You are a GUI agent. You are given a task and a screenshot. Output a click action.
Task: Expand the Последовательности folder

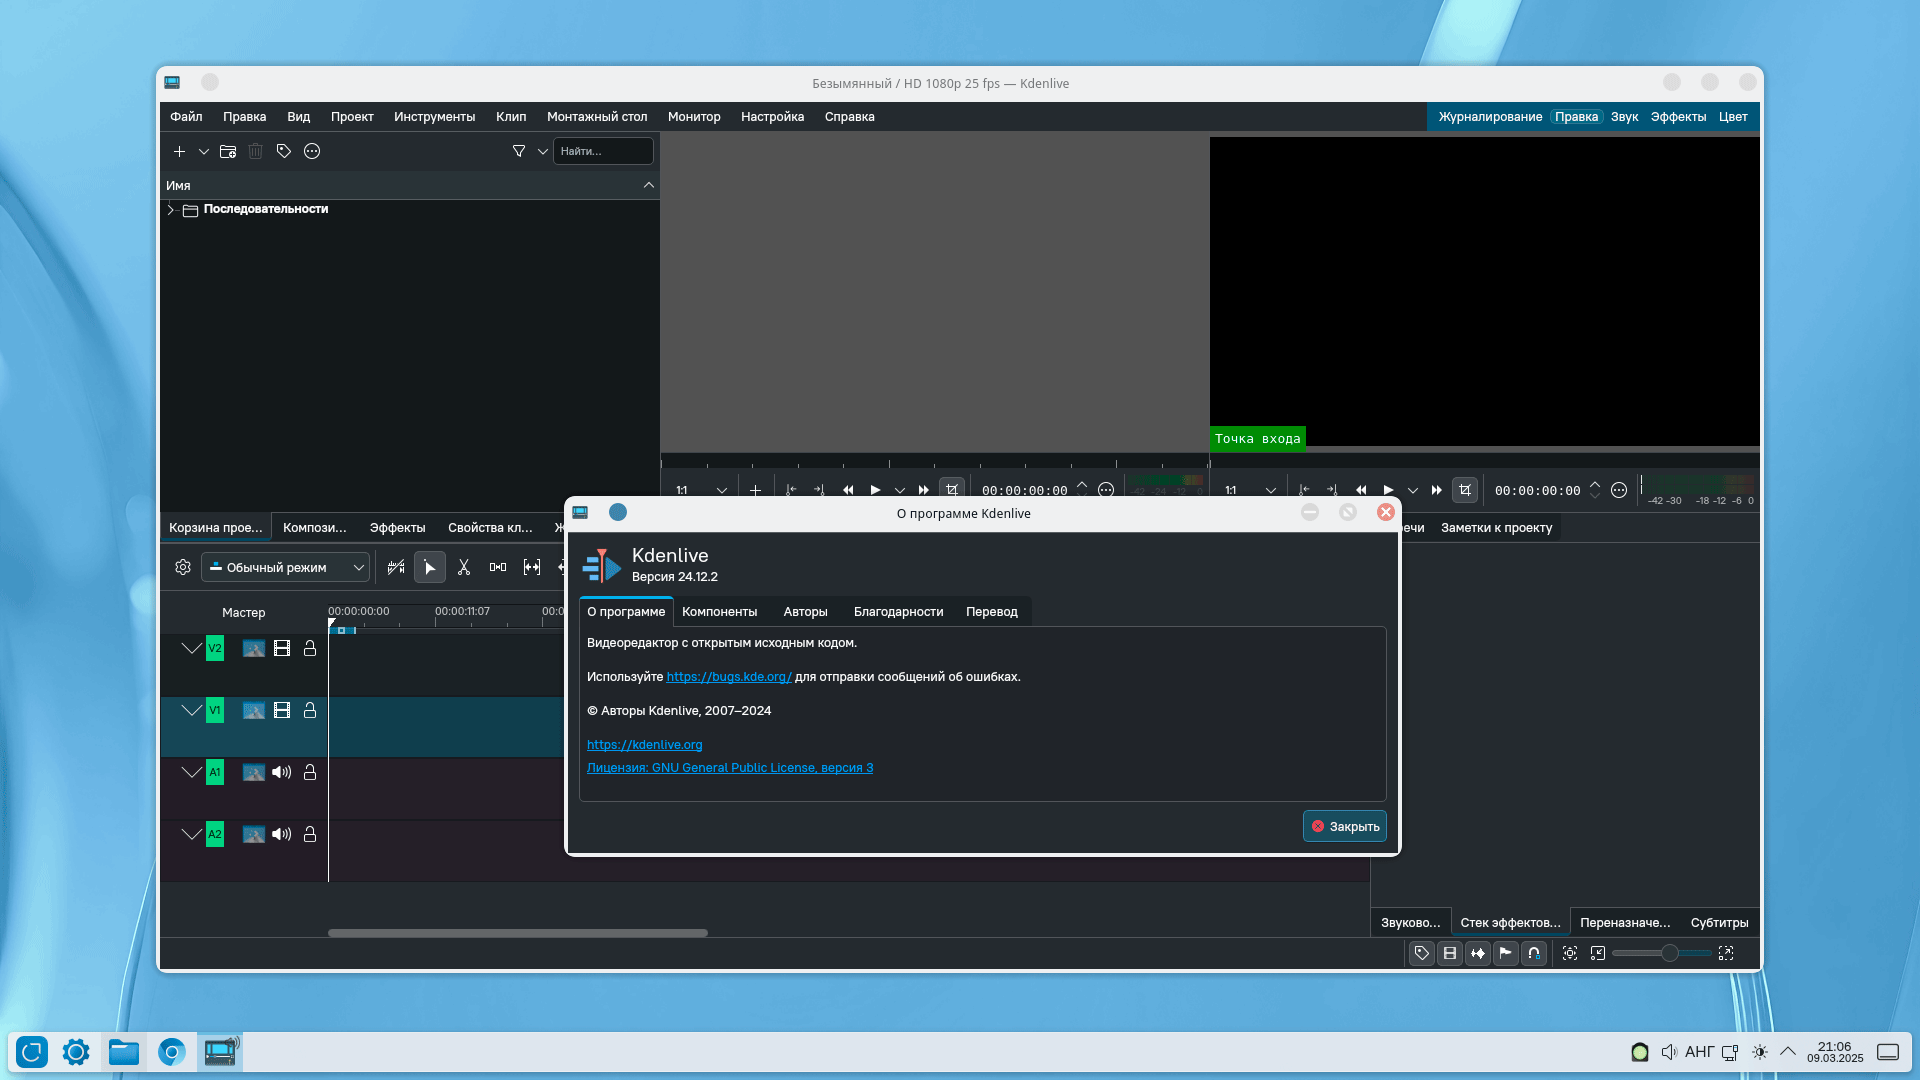pos(171,209)
